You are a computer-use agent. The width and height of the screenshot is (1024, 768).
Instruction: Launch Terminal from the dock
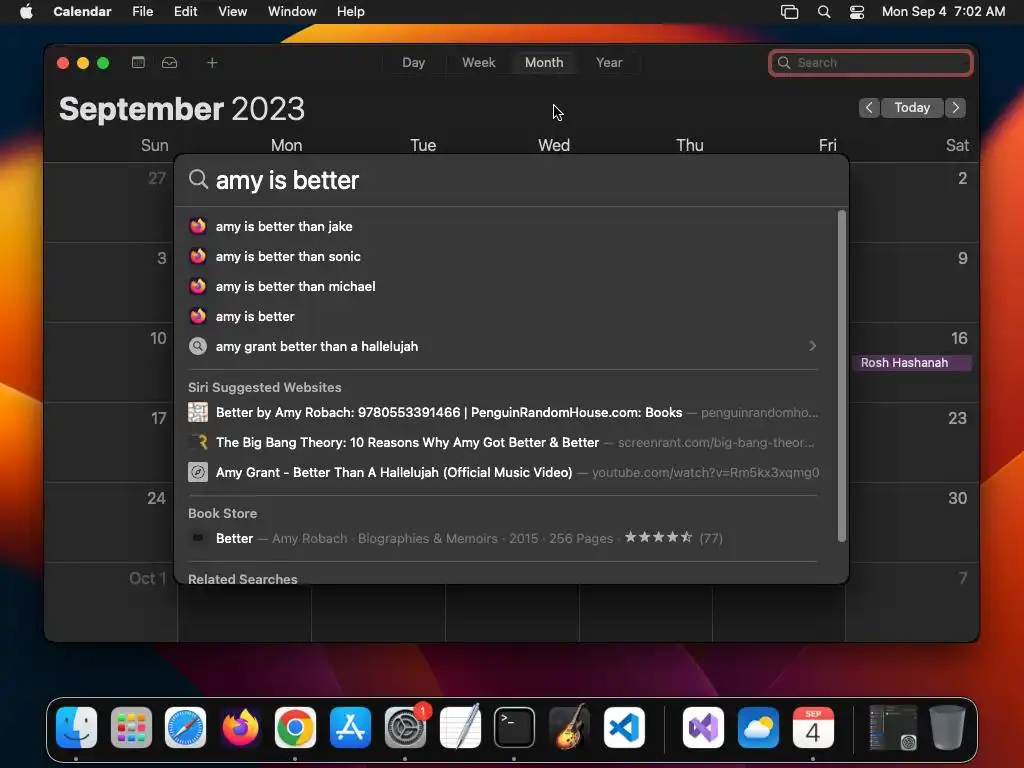tap(514, 727)
